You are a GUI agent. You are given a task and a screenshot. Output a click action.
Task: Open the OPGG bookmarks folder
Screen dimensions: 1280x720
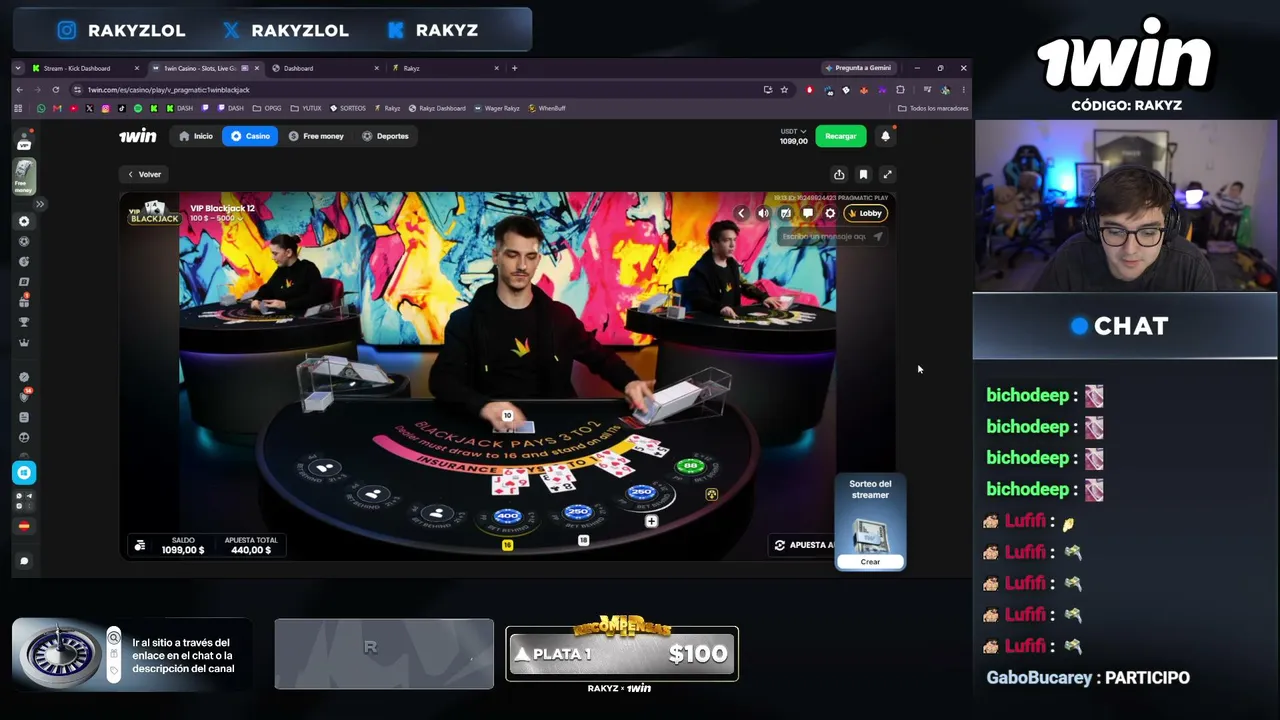(x=267, y=108)
